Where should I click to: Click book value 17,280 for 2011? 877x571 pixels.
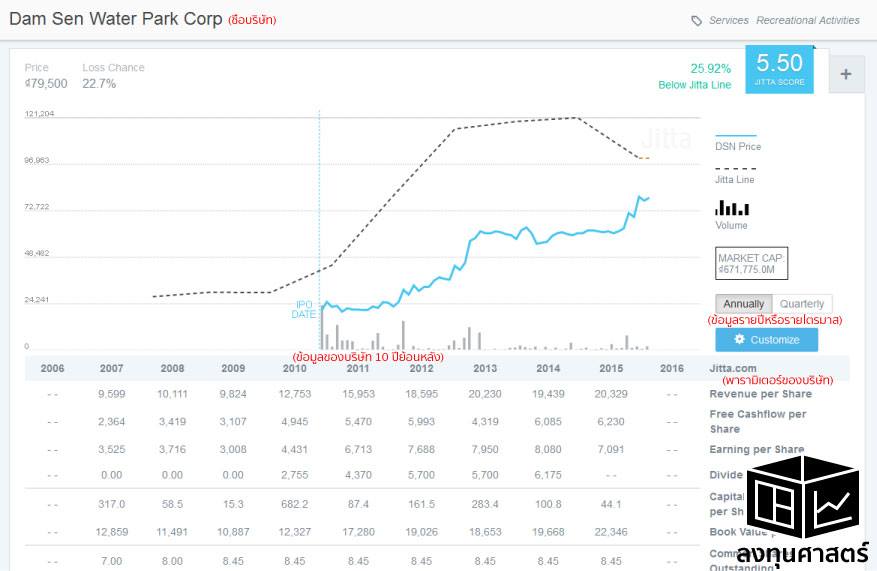click(x=358, y=532)
